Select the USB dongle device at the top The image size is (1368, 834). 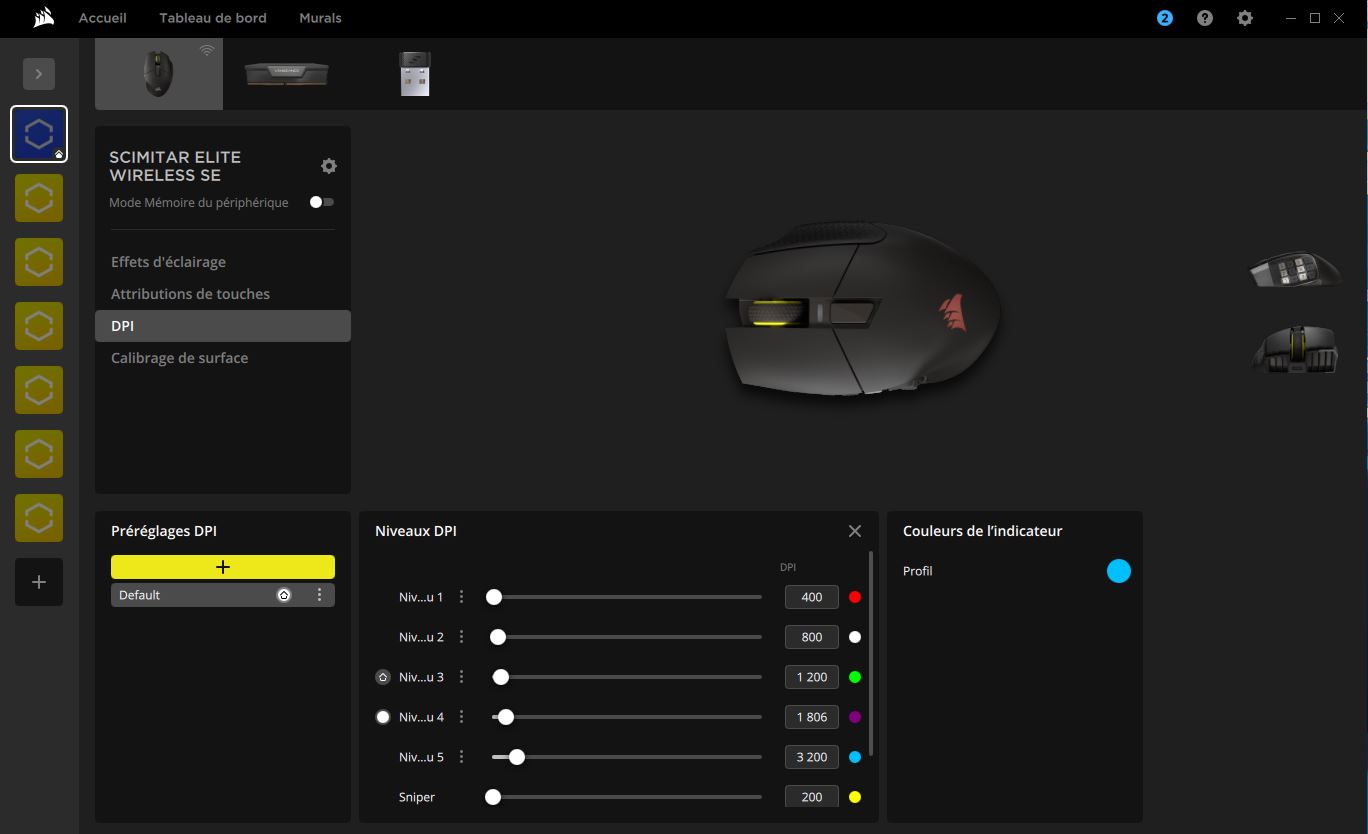click(x=415, y=72)
